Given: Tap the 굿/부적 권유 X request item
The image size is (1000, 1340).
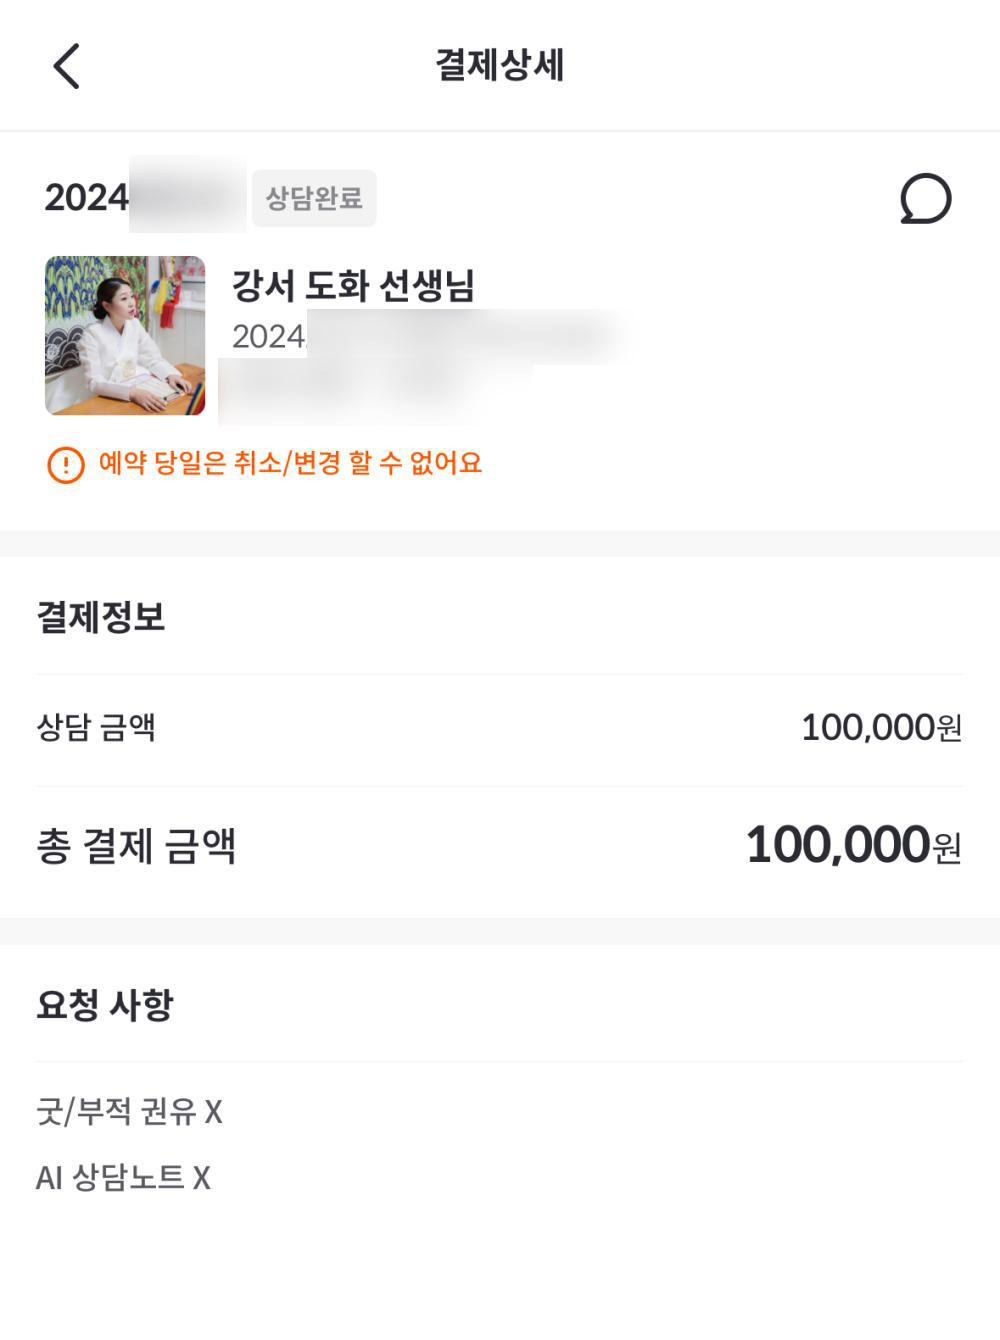Looking at the screenshot, I should pyautogui.click(x=129, y=1111).
